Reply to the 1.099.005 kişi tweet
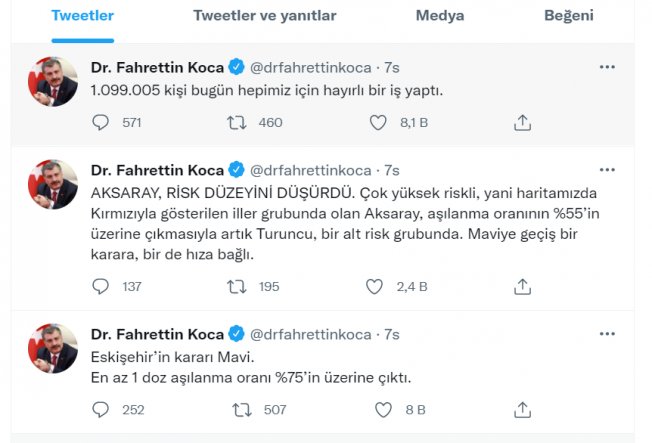652x443 pixels. click(100, 123)
